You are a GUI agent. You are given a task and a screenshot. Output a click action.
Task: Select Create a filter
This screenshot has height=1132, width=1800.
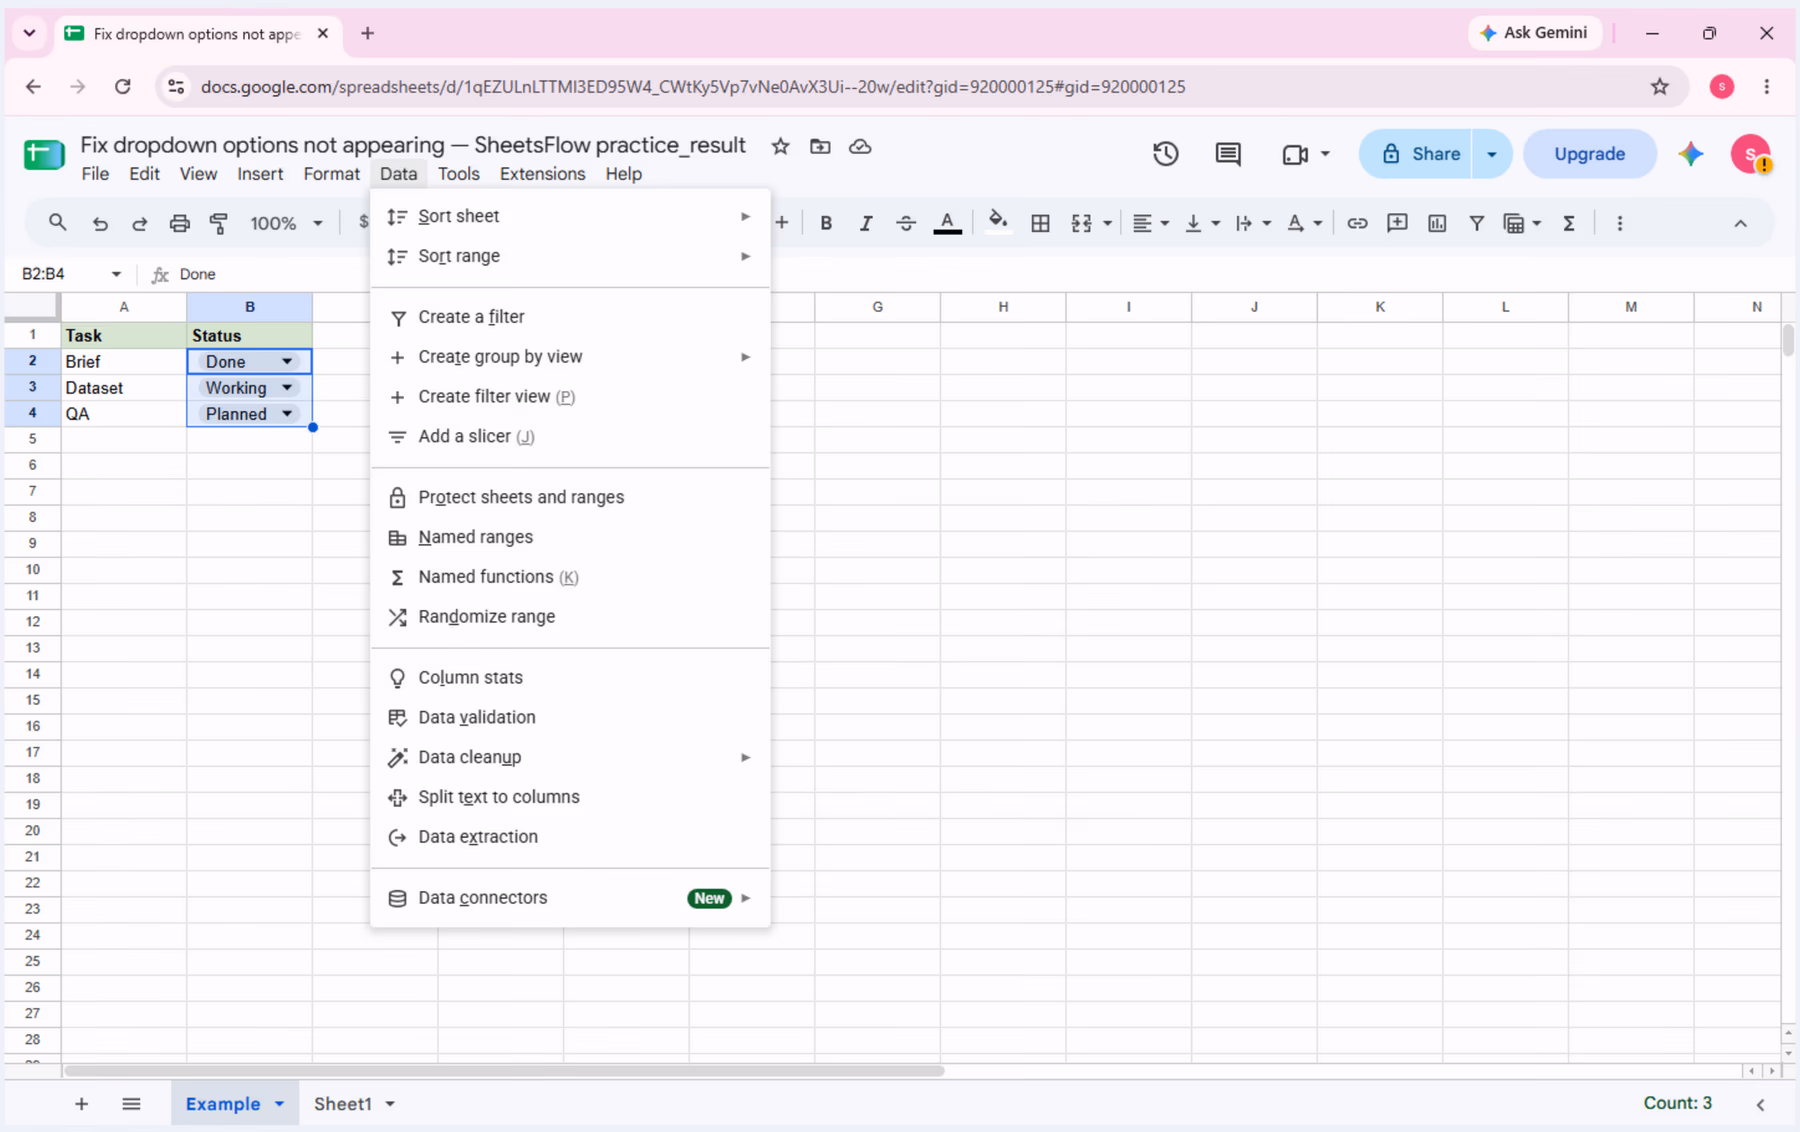point(570,317)
